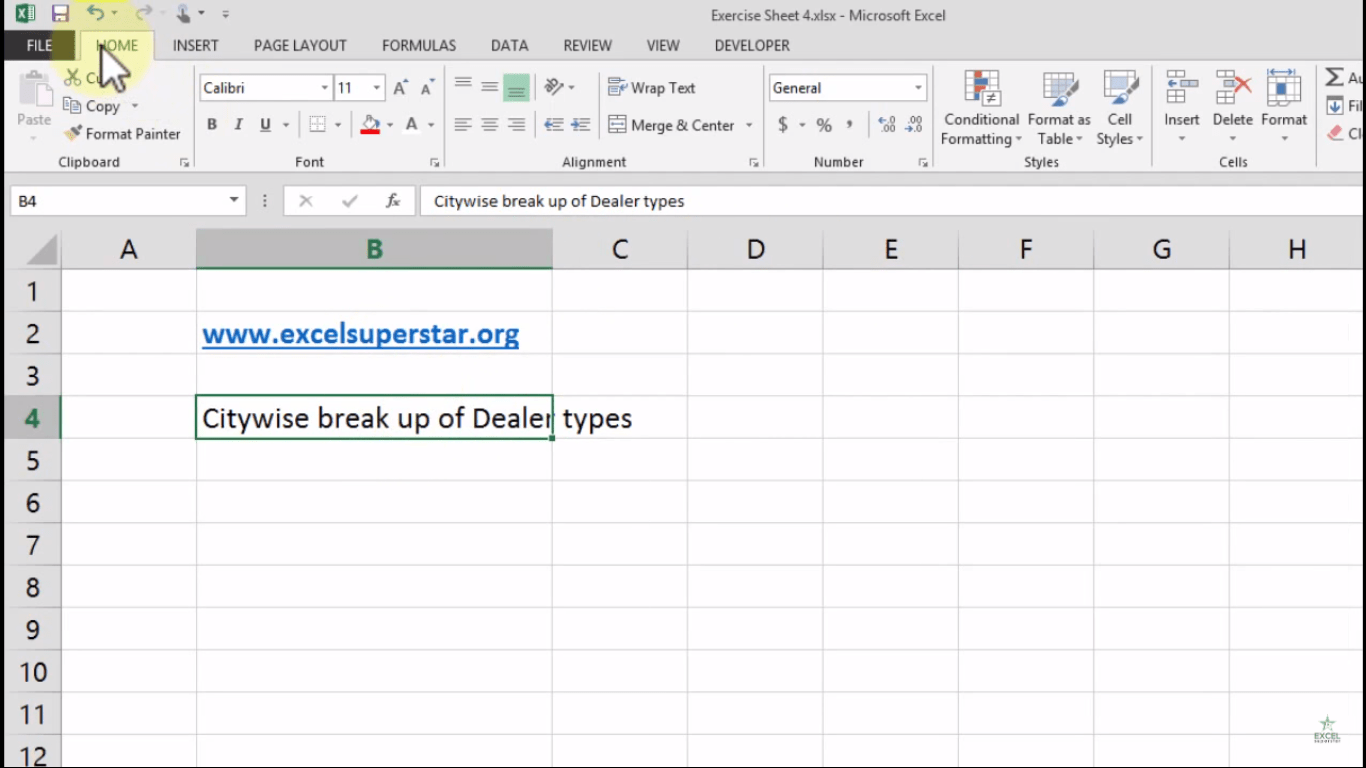
Task: Open the www.excelsuperstar.org hyperlink
Action: click(360, 333)
